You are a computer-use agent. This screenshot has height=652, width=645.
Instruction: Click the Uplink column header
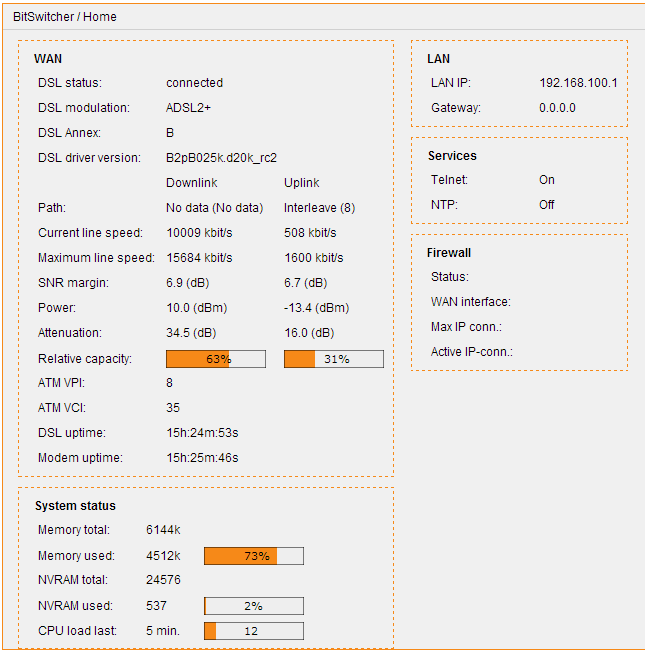tap(301, 183)
